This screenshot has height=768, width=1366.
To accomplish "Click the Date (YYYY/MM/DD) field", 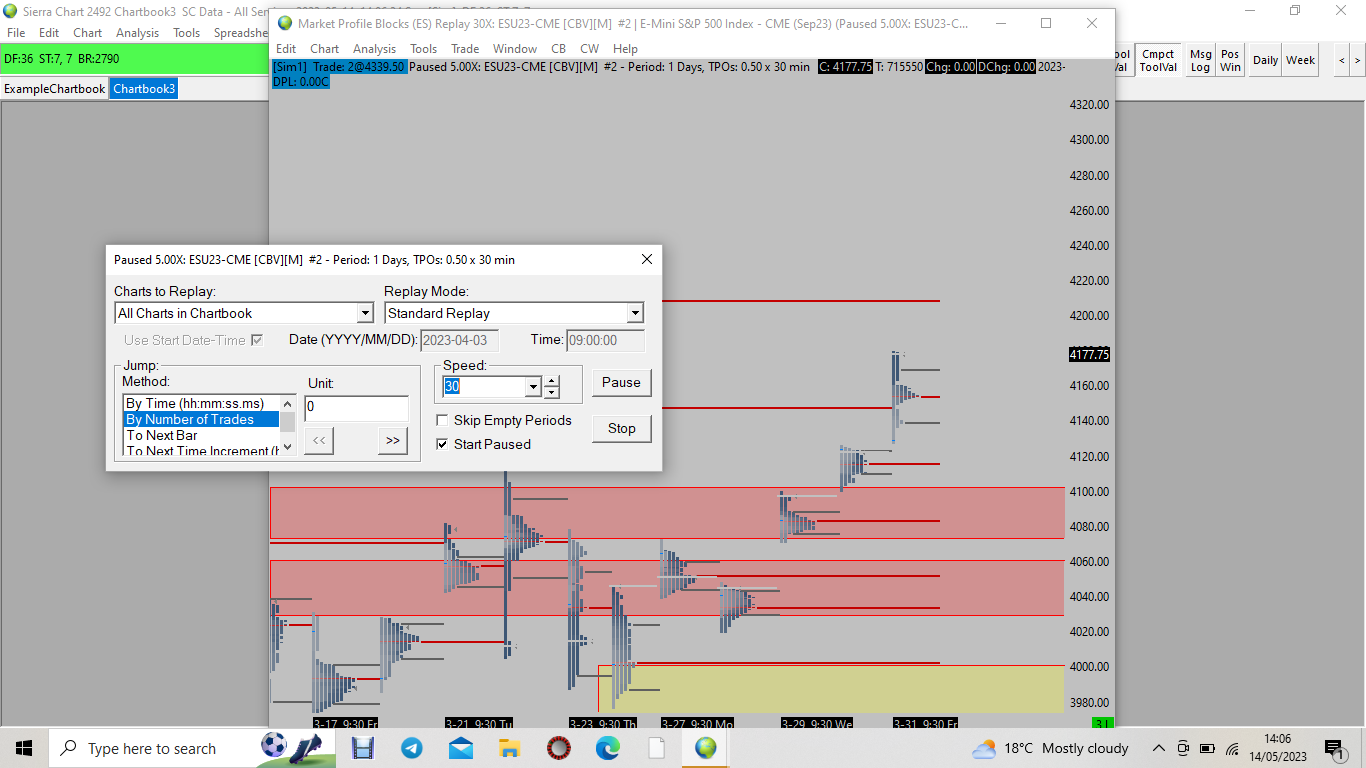I will (459, 340).
